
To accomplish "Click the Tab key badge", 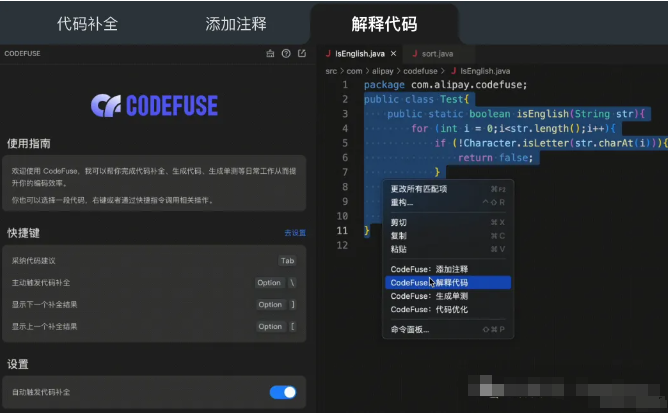I will point(288,260).
